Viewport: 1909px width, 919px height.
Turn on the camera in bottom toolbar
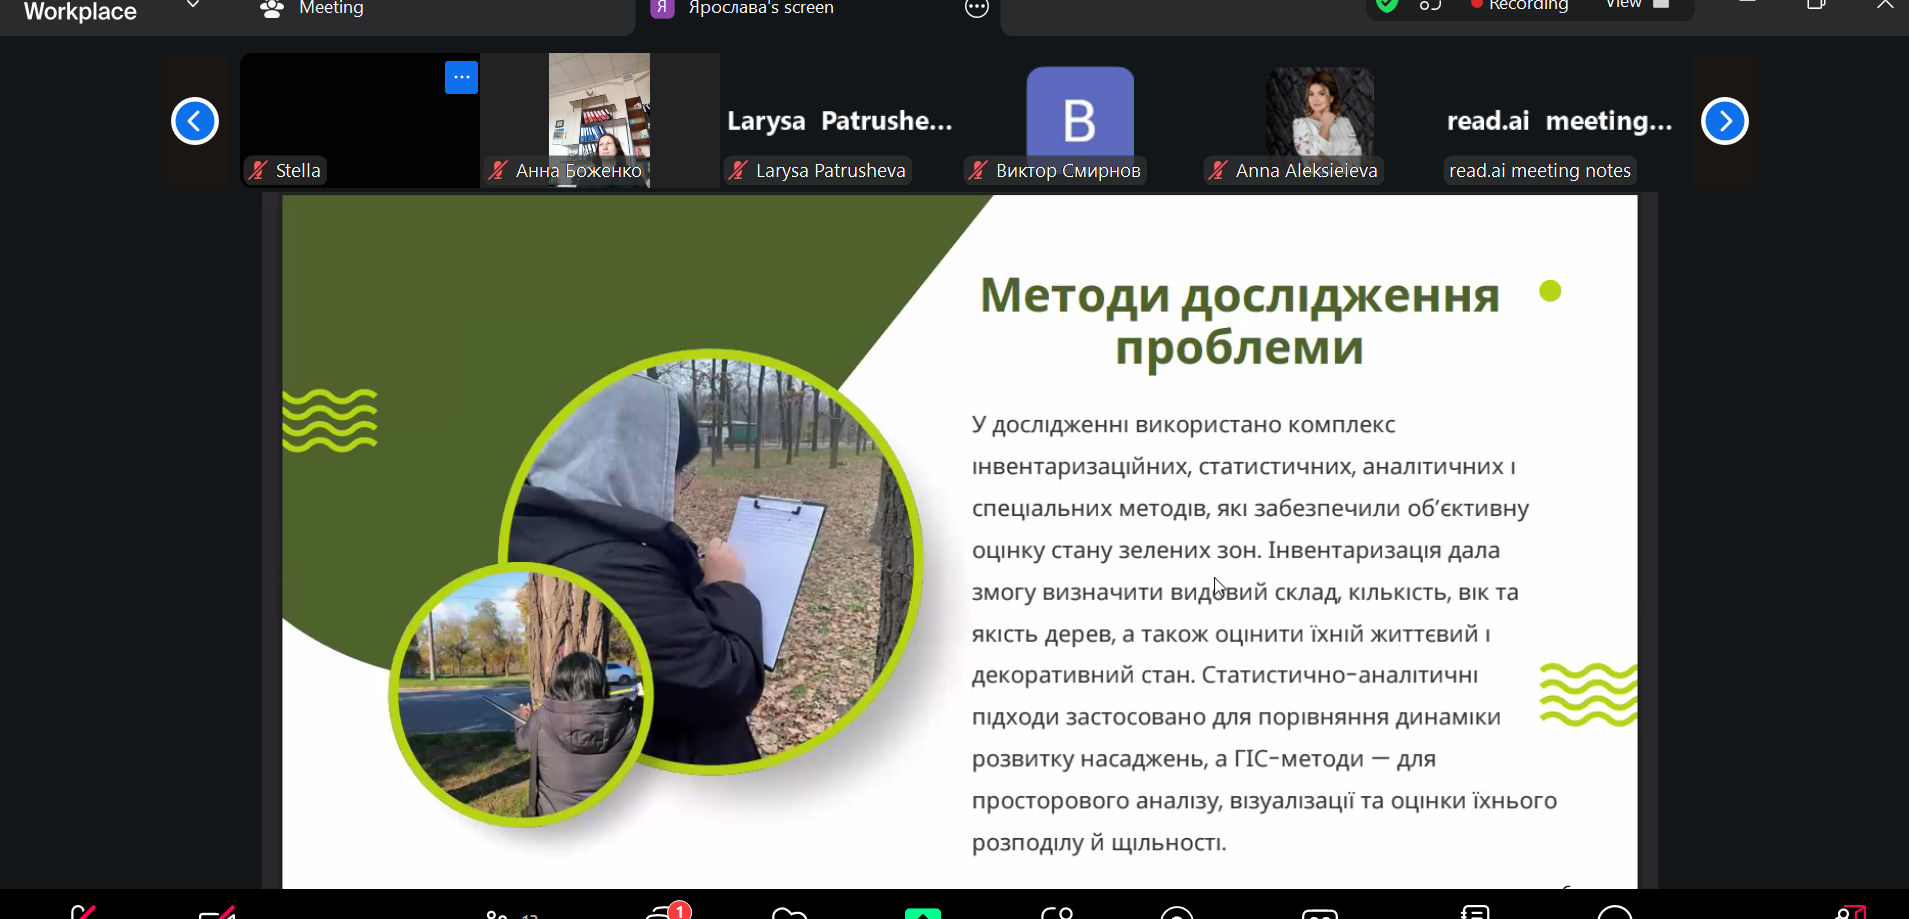[216, 912]
